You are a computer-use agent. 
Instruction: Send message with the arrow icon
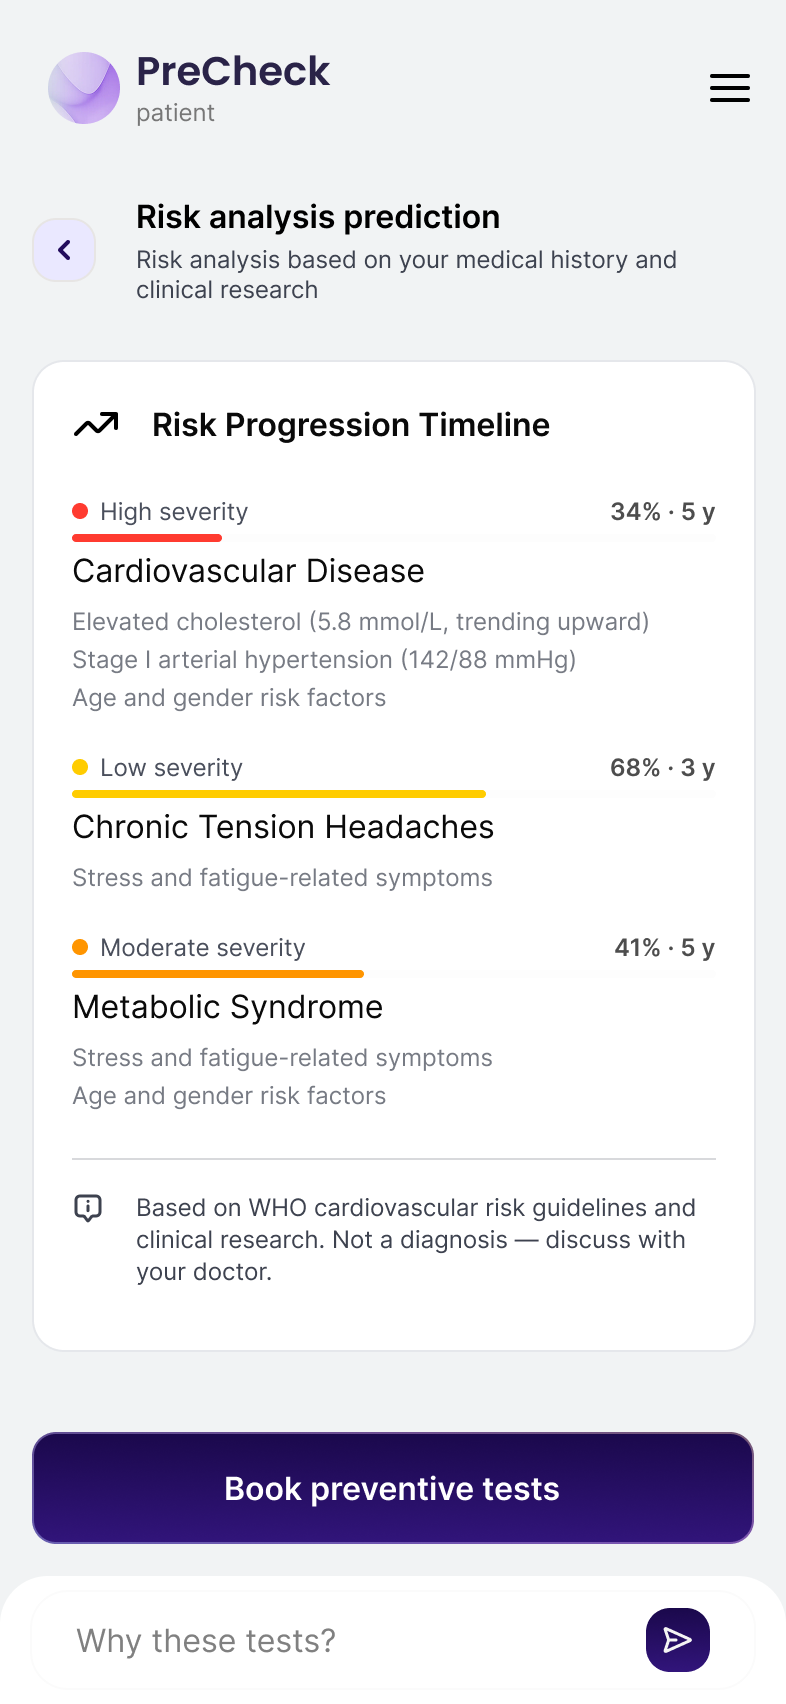[x=678, y=1640]
